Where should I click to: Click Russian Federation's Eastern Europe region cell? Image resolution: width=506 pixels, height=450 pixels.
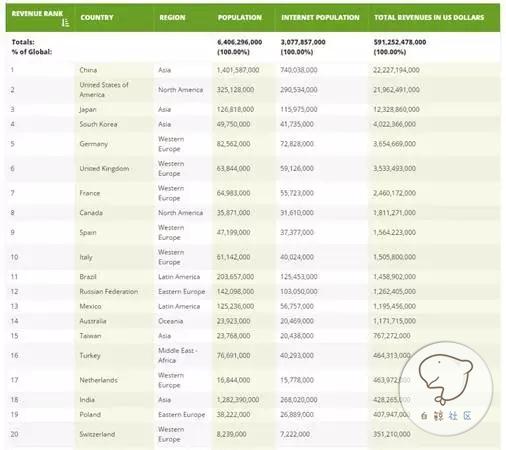click(182, 291)
